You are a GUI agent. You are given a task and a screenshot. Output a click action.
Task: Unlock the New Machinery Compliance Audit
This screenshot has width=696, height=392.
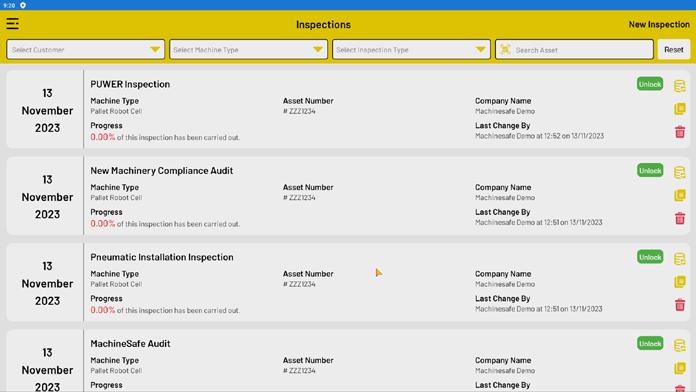pos(650,171)
